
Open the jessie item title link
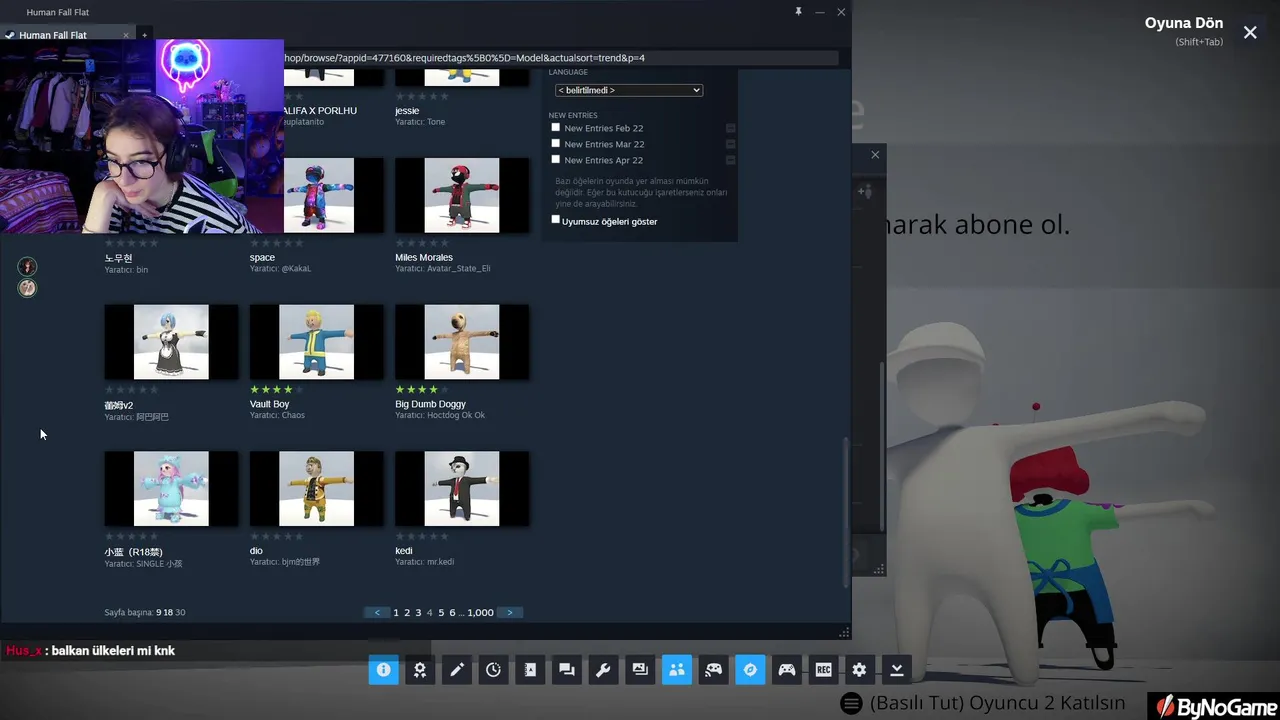(407, 110)
